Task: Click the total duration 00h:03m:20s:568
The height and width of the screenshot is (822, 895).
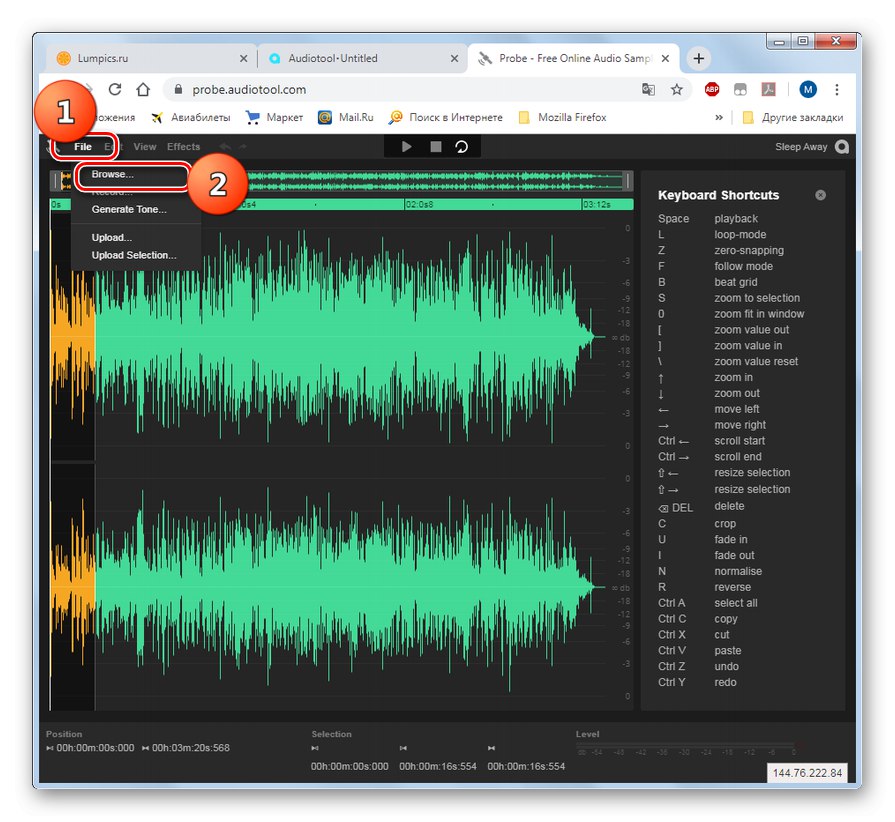Action: pos(191,748)
